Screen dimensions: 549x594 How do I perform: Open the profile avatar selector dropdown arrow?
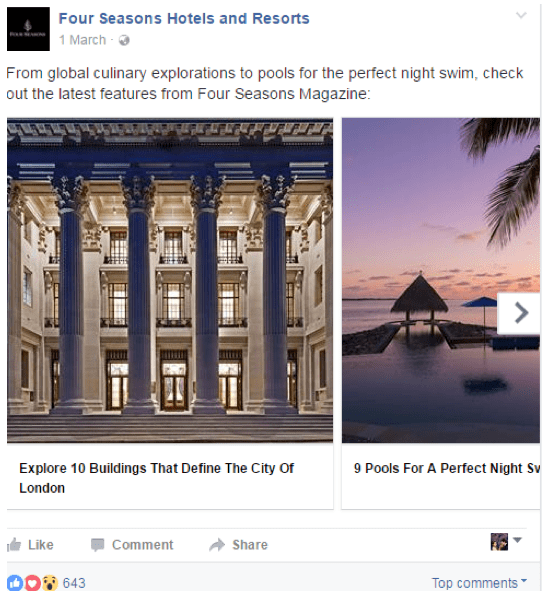click(x=517, y=539)
